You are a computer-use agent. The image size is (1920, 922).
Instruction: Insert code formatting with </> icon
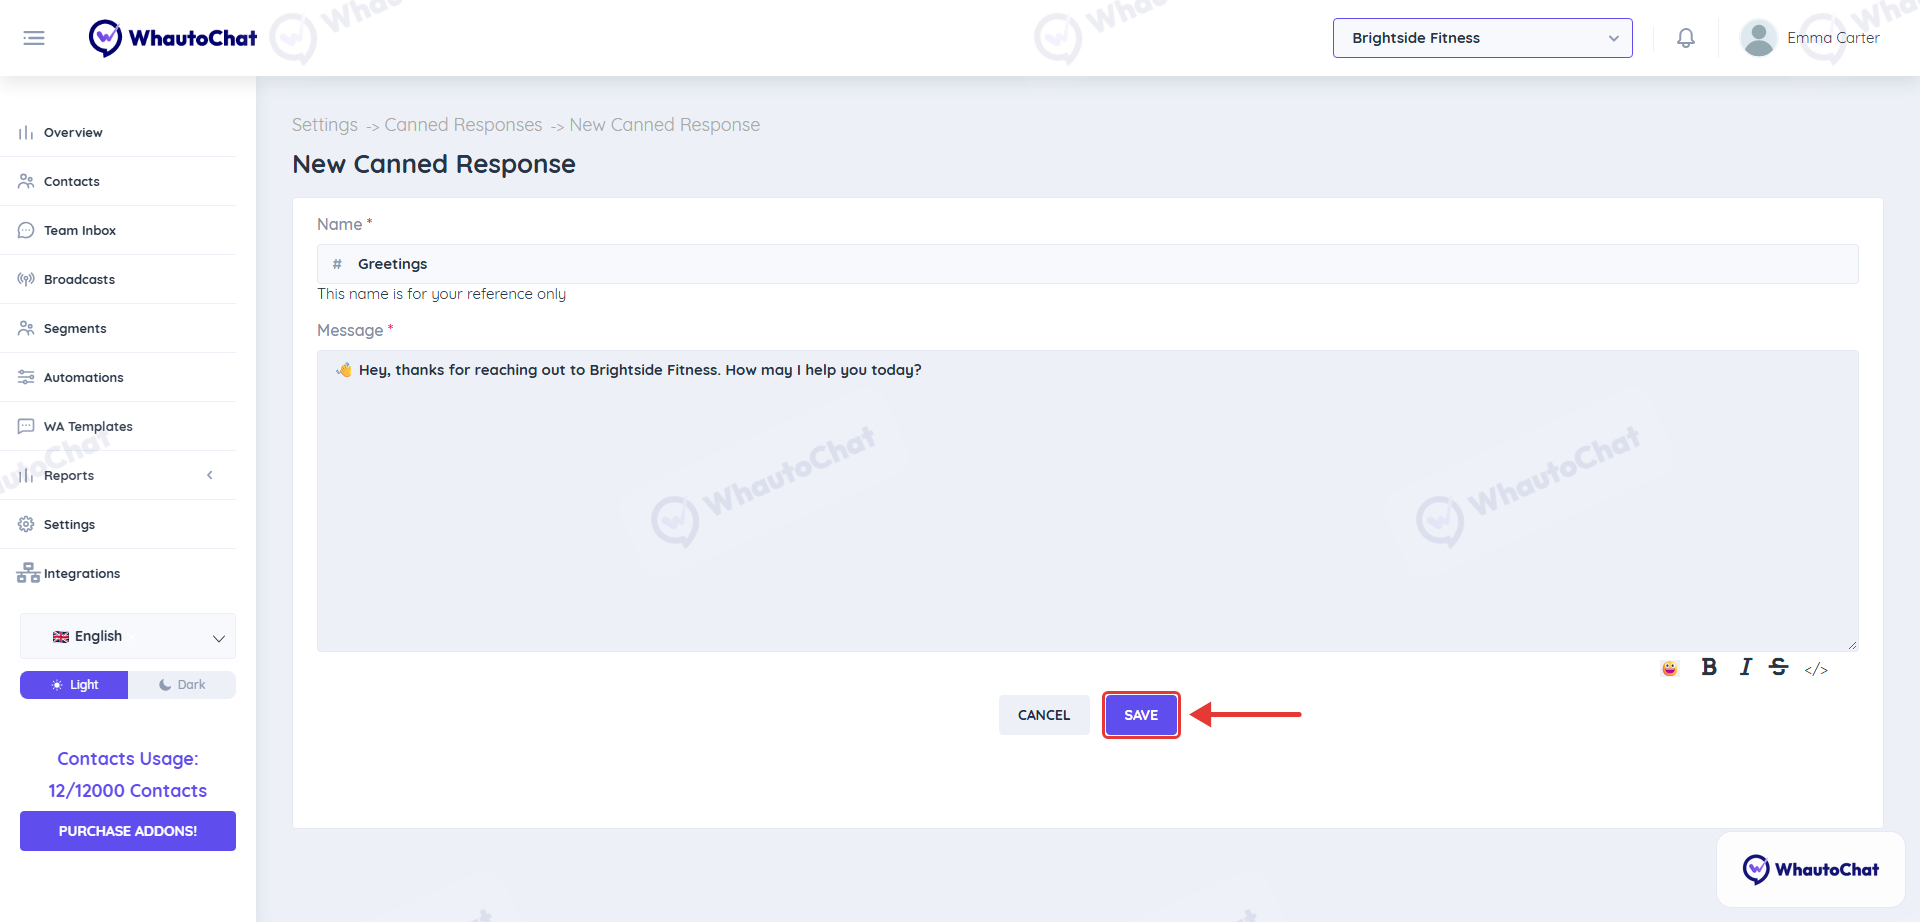1816,669
